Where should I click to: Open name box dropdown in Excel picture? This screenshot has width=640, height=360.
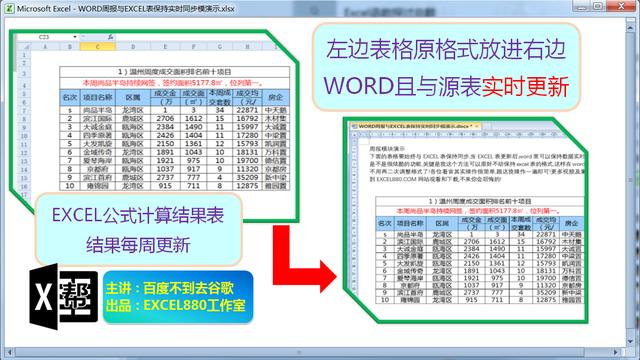click(75, 37)
